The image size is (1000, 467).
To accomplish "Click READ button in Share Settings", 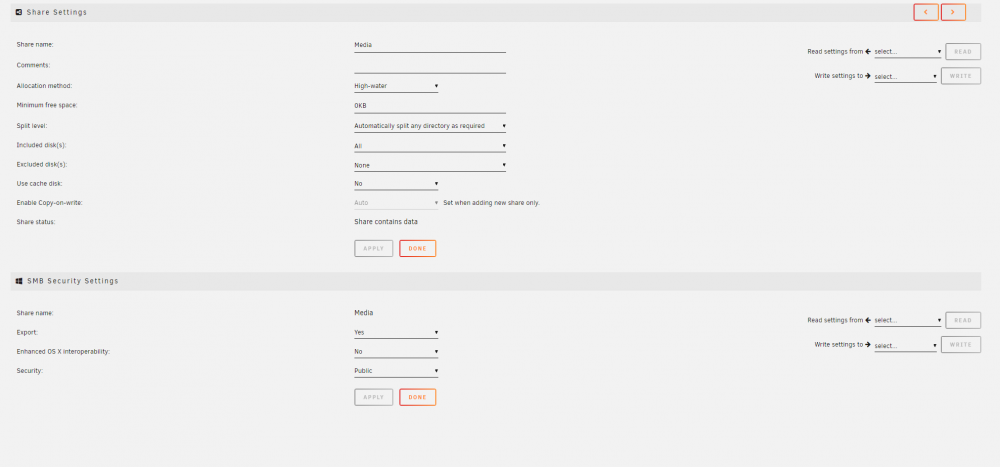I will (963, 52).
